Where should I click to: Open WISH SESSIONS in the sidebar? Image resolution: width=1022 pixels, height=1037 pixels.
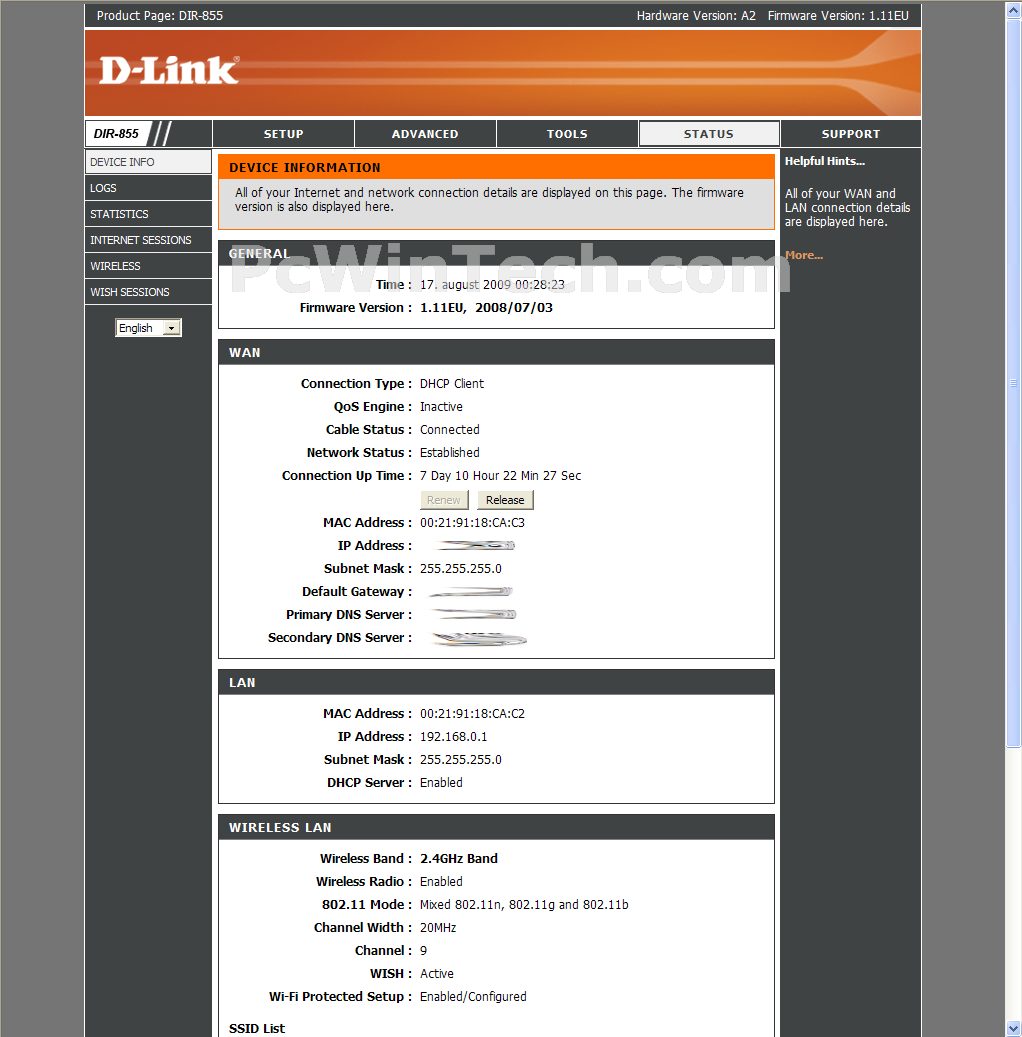click(148, 292)
